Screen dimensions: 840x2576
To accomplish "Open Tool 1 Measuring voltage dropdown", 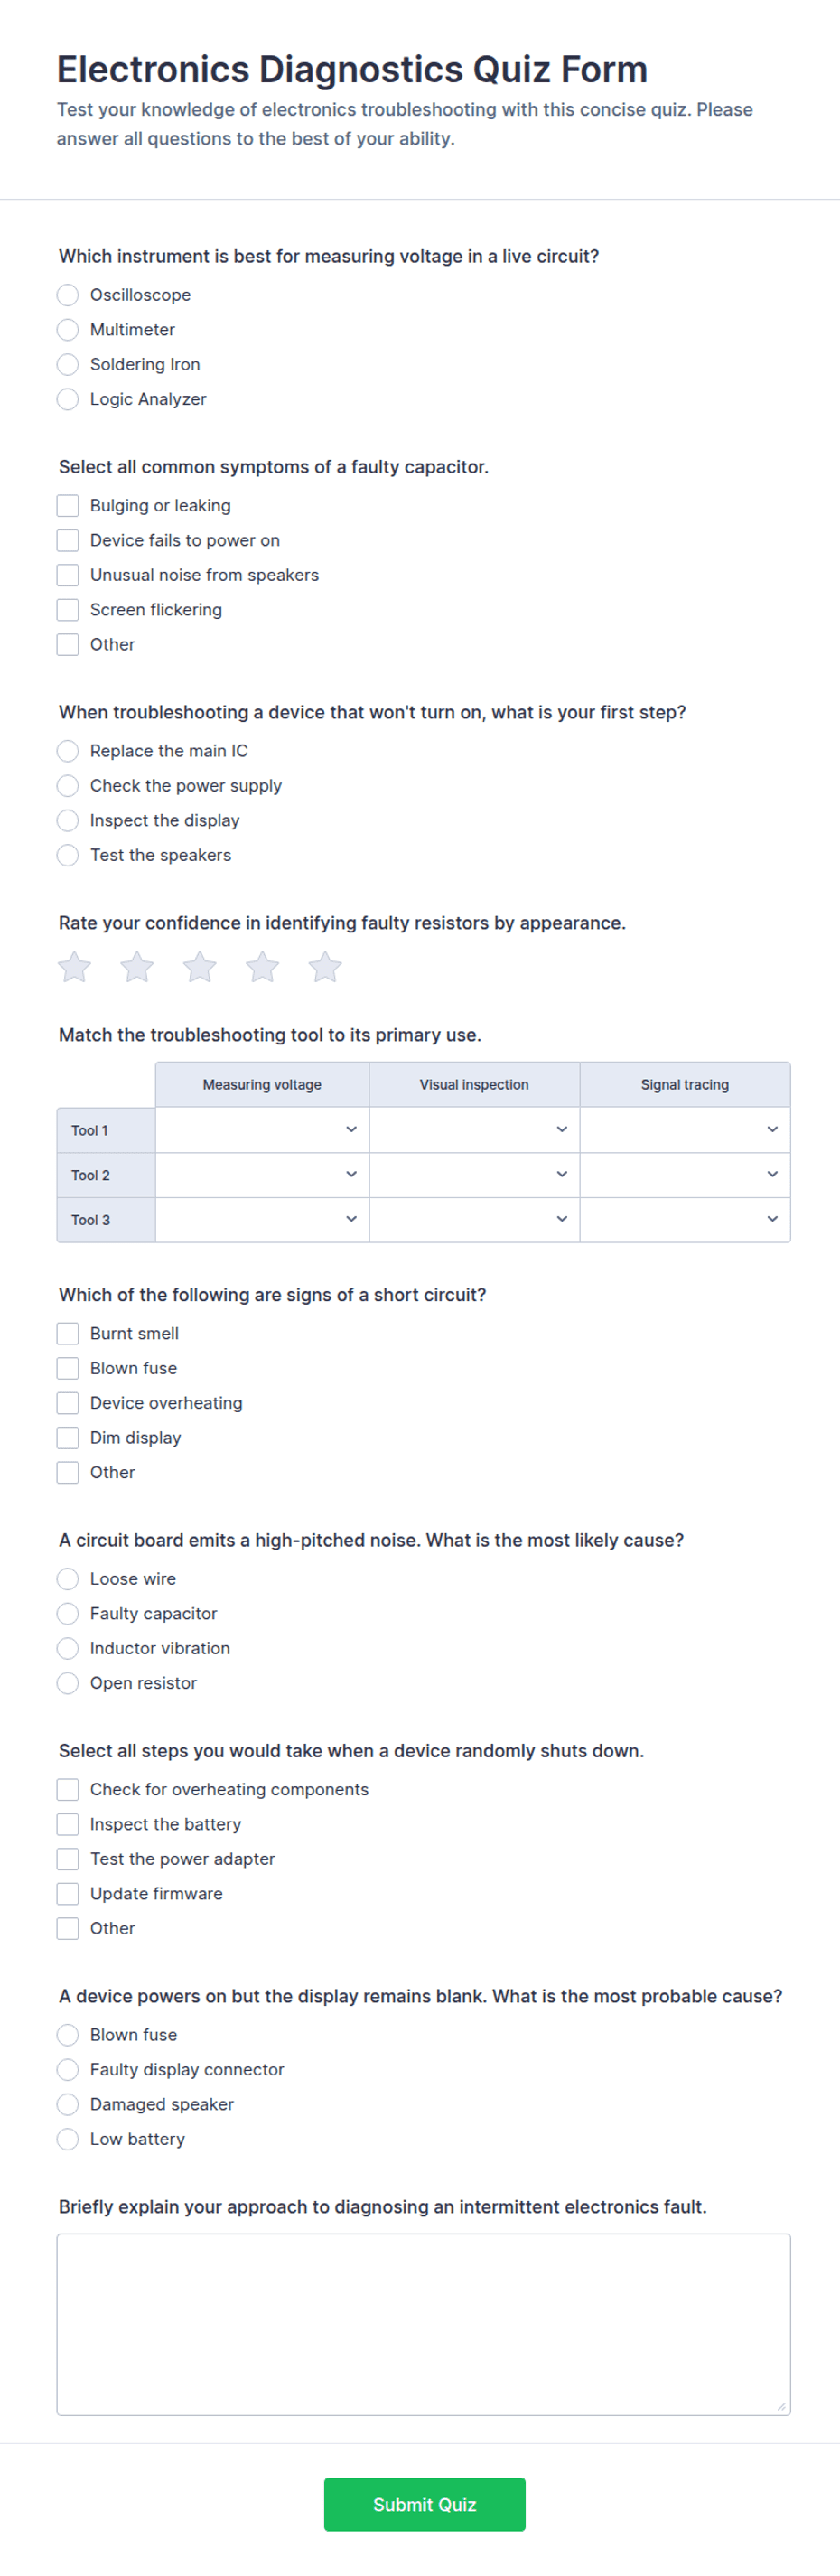I will (x=262, y=1130).
